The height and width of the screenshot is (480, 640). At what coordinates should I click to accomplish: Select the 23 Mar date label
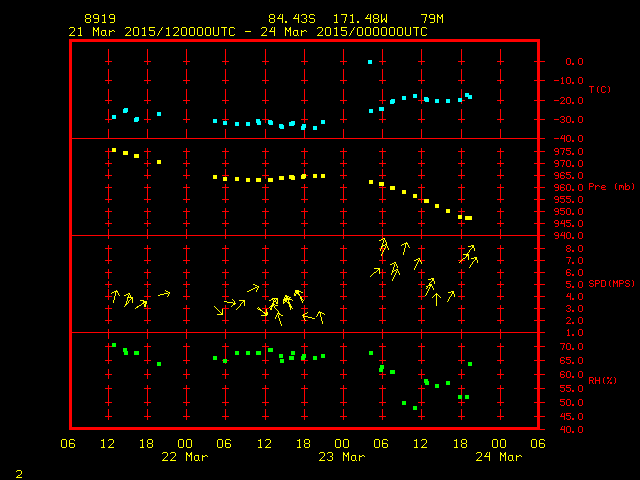point(341,457)
